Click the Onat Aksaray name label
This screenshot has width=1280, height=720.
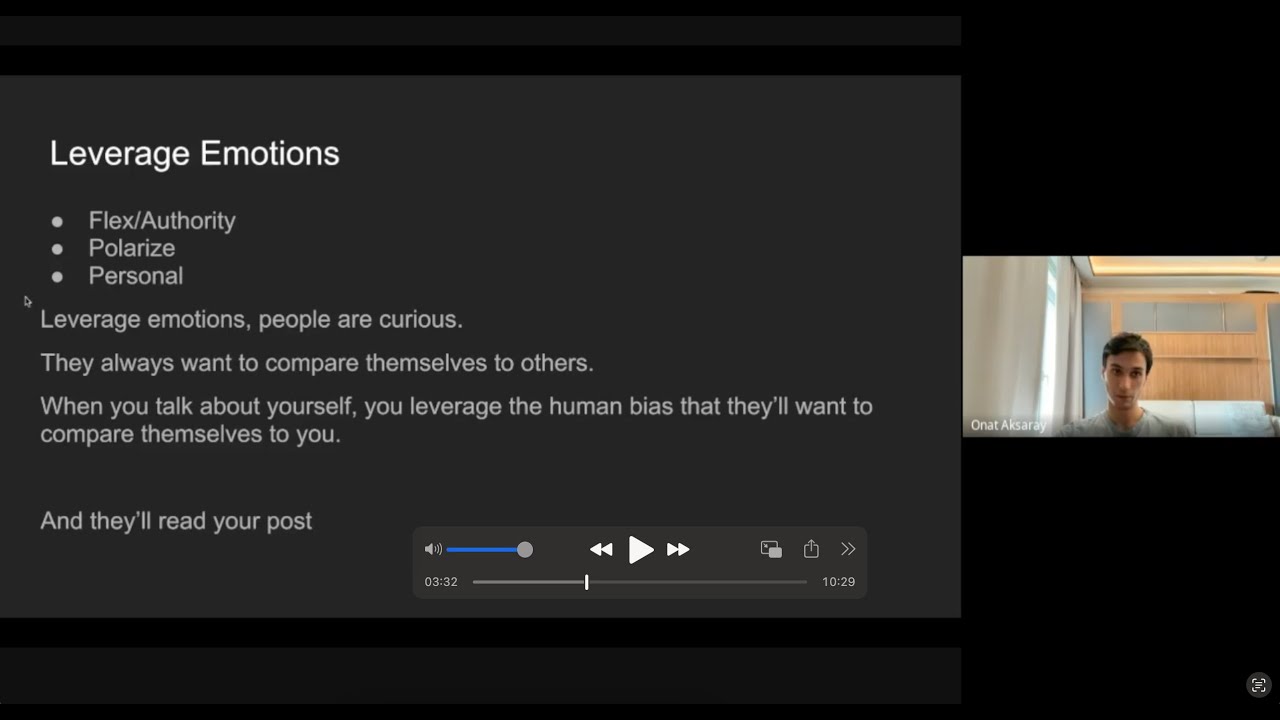1008,425
